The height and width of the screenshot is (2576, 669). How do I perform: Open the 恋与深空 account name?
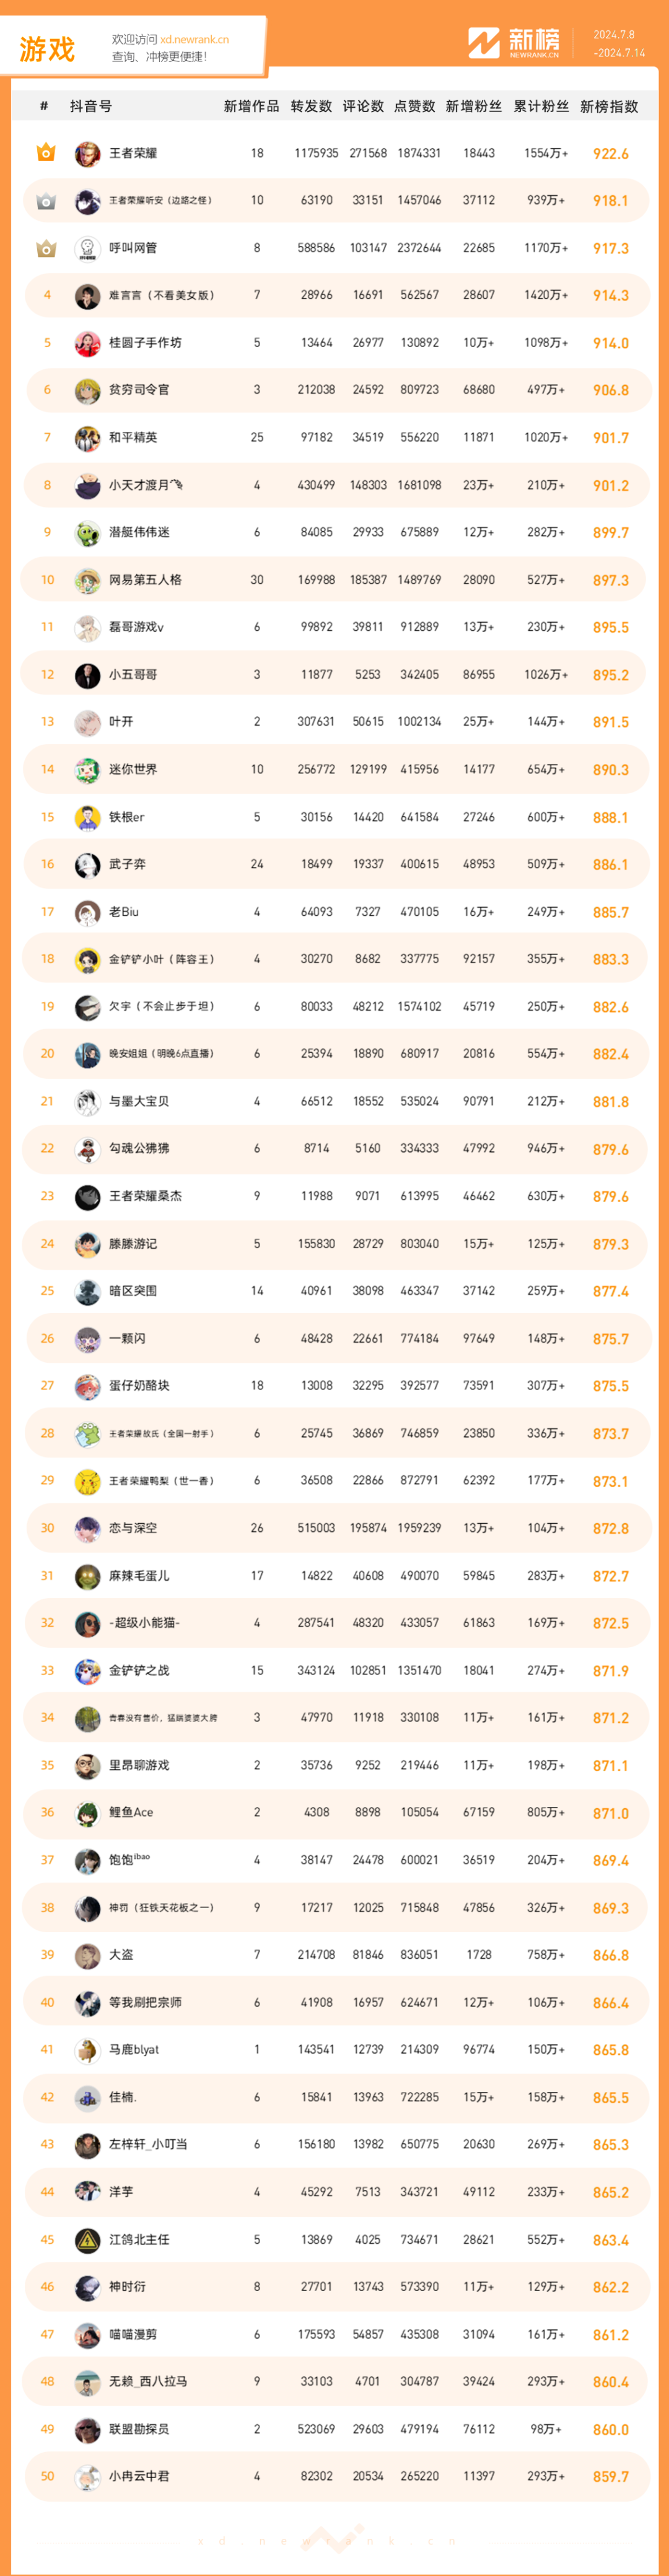[133, 1528]
